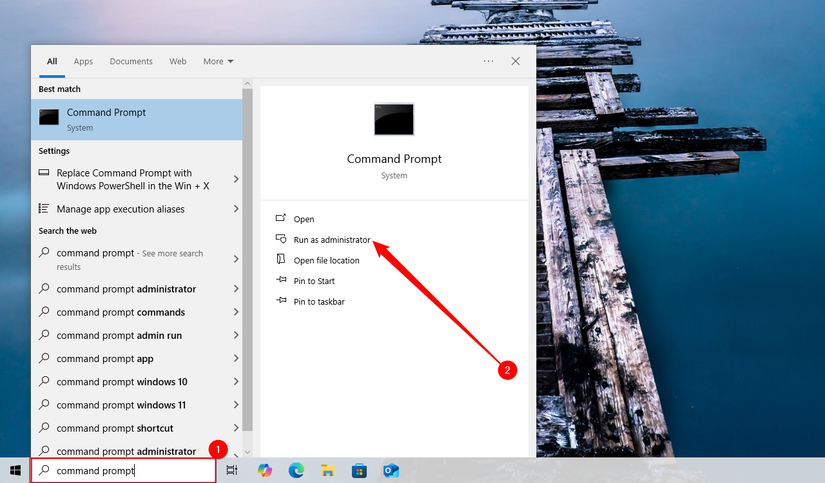Image resolution: width=825 pixels, height=483 pixels.
Task: Launch Copilot from the taskbar
Action: (265, 470)
